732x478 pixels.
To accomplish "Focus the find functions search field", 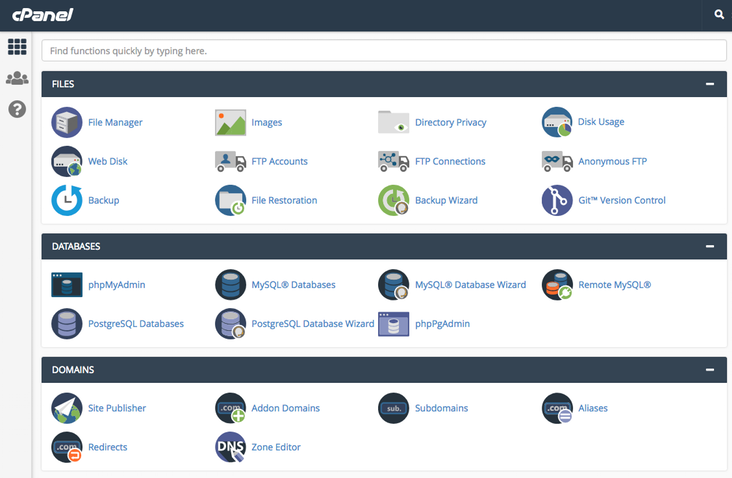I will pyautogui.click(x=383, y=50).
